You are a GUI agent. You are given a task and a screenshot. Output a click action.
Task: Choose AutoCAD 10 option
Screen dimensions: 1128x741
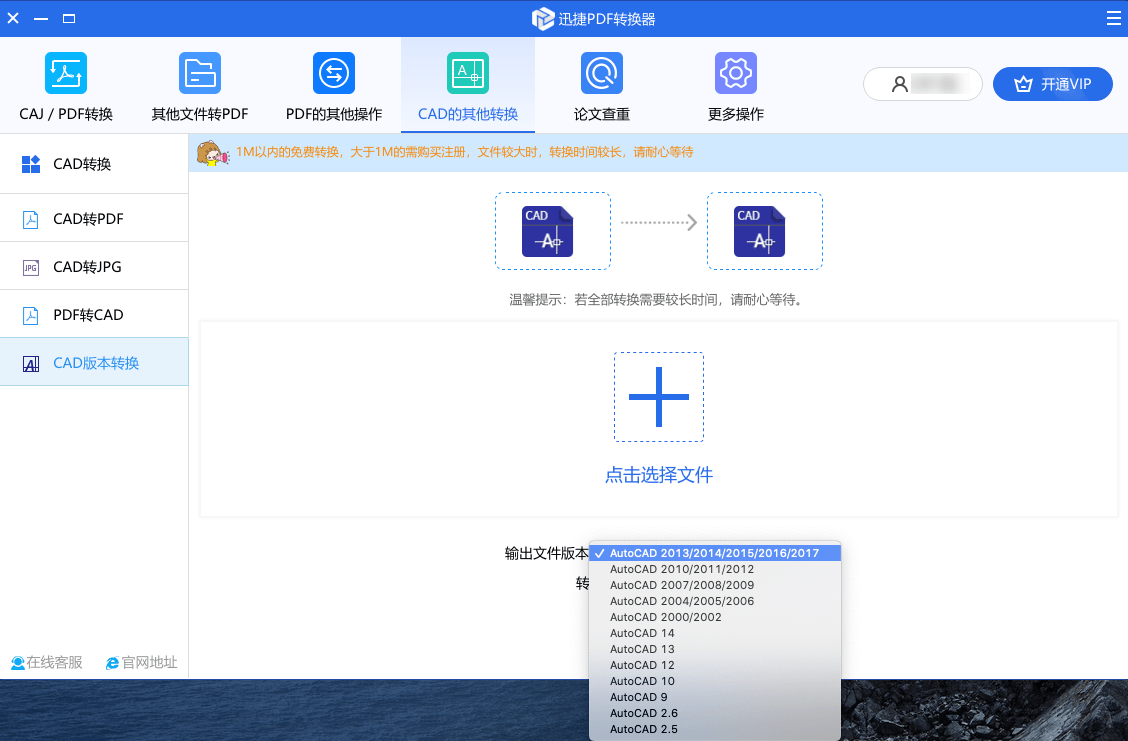click(x=714, y=681)
